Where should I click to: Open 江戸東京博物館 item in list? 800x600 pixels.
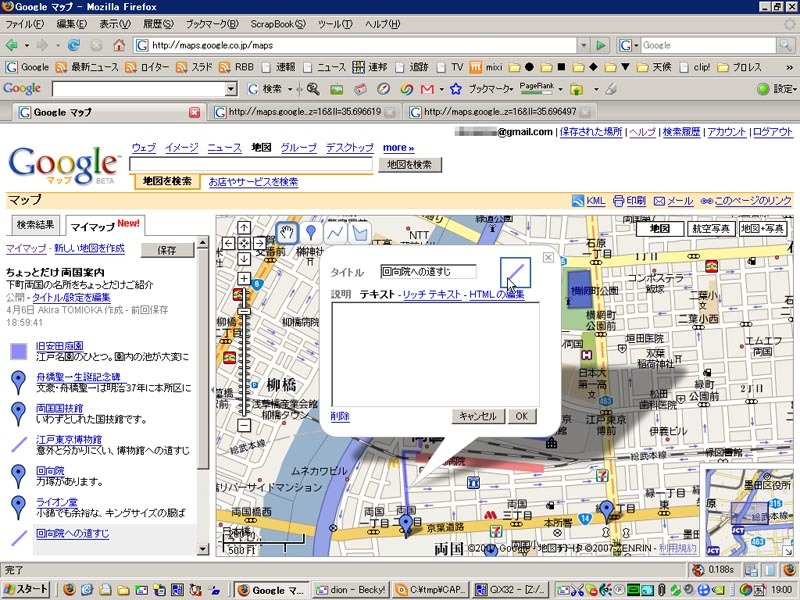[x=68, y=439]
